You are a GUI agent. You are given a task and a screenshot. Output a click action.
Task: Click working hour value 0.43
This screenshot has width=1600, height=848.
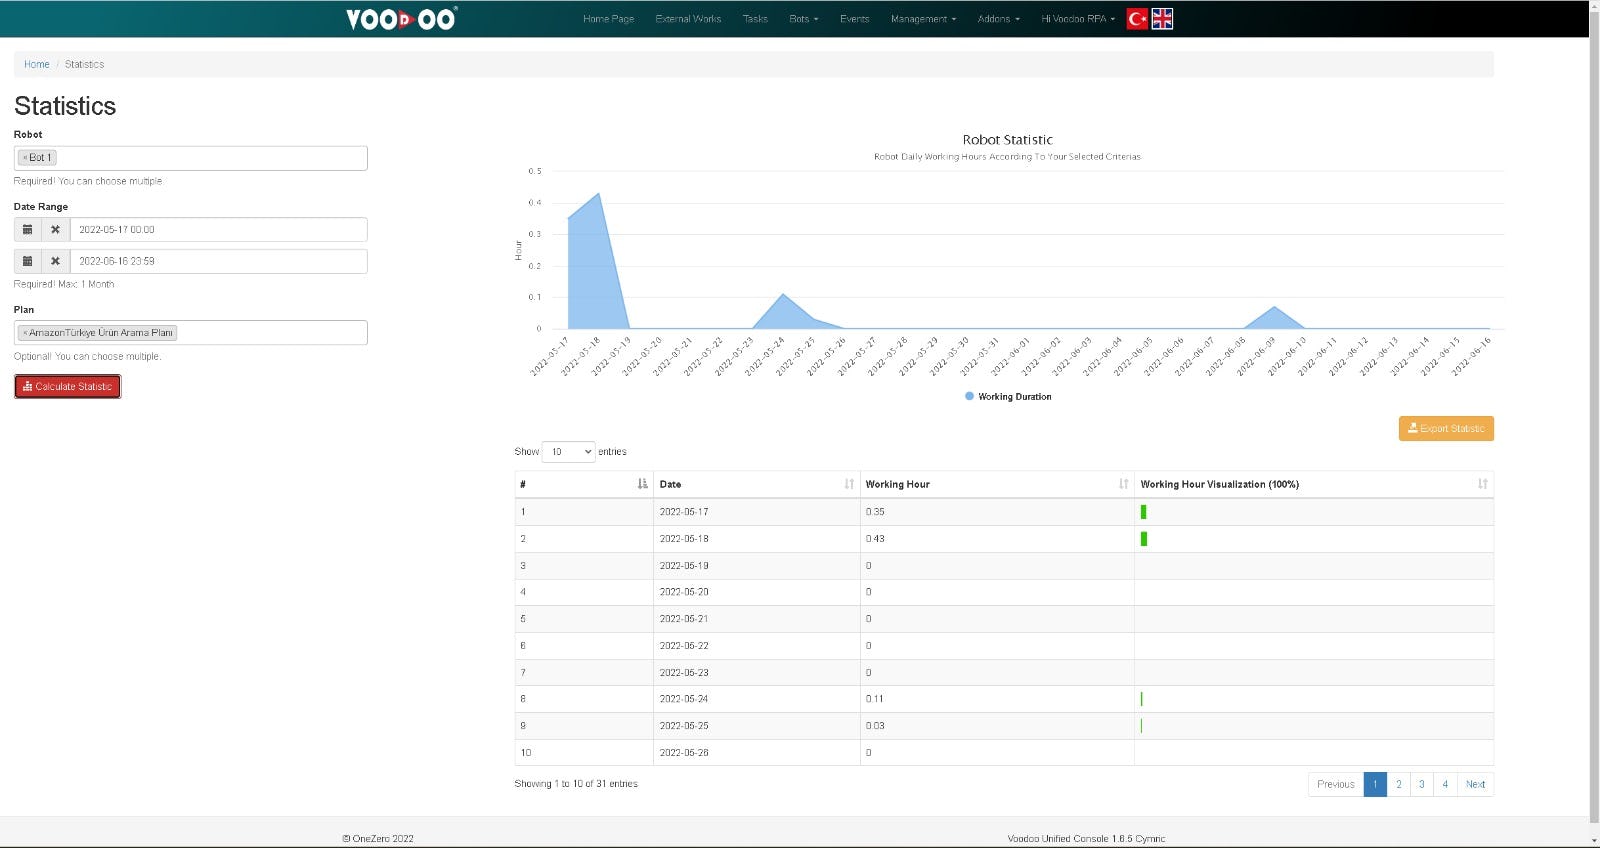(x=875, y=539)
